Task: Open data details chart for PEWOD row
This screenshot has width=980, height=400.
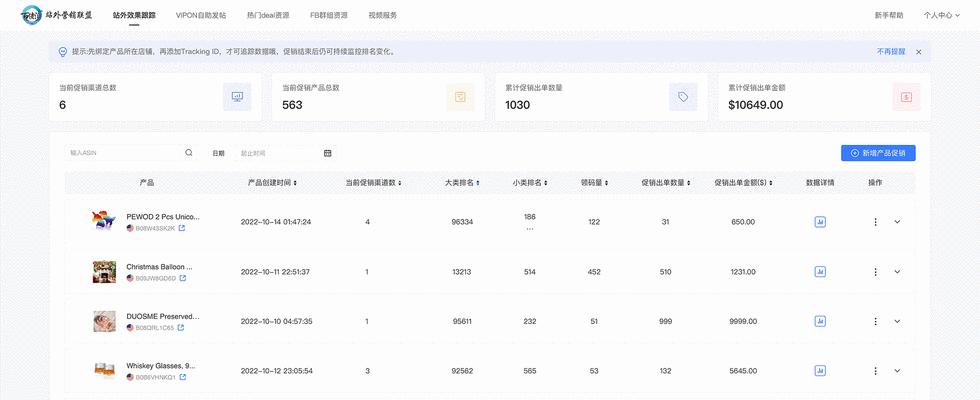Action: [x=820, y=222]
